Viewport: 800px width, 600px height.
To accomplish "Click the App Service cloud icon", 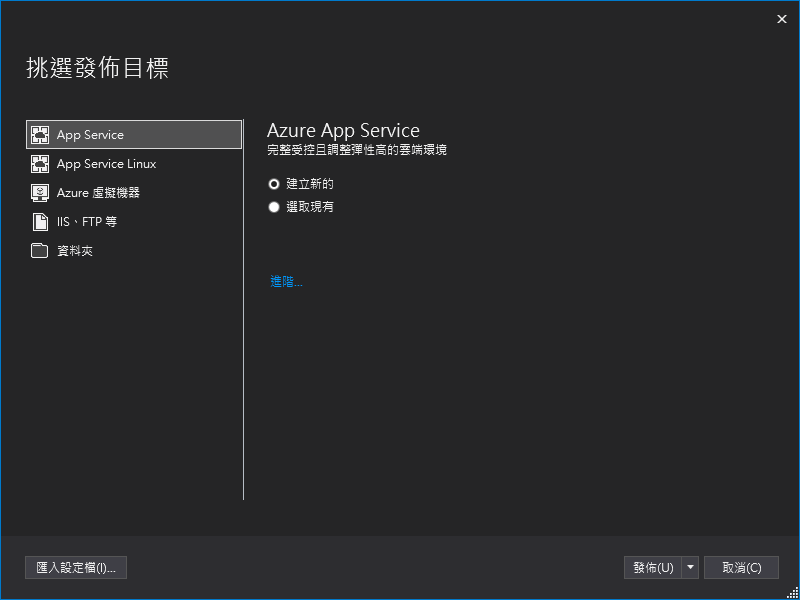I will [40, 135].
